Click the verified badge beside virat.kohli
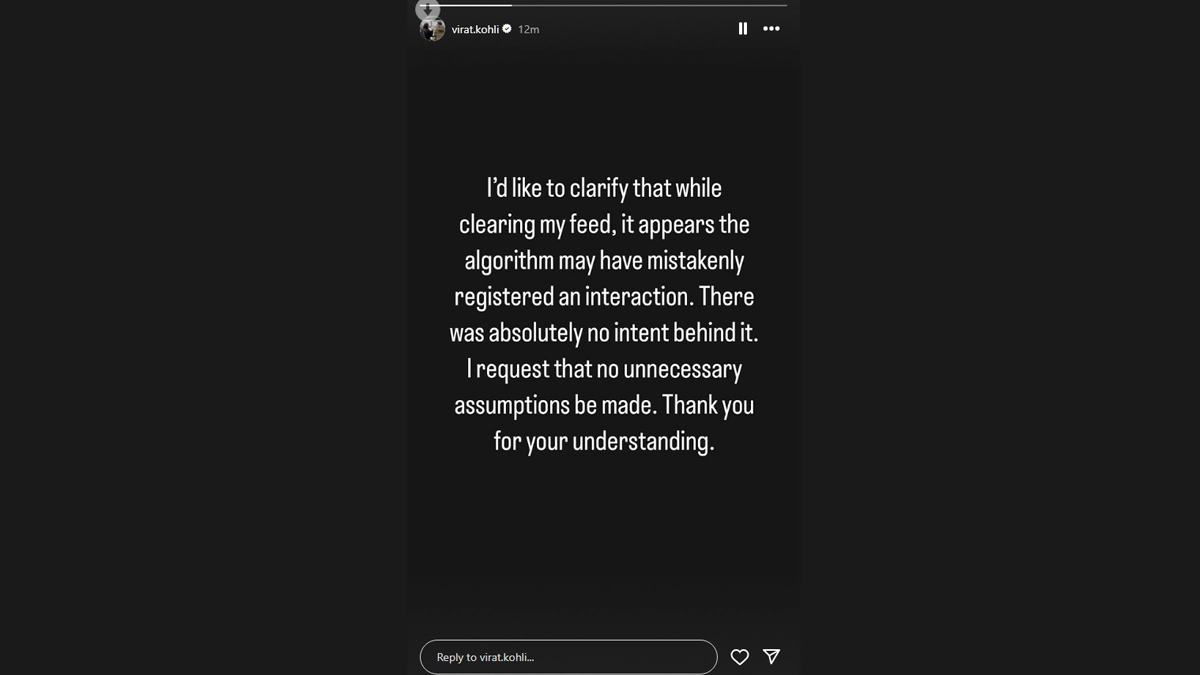Image resolution: width=1200 pixels, height=675 pixels. pos(507,30)
